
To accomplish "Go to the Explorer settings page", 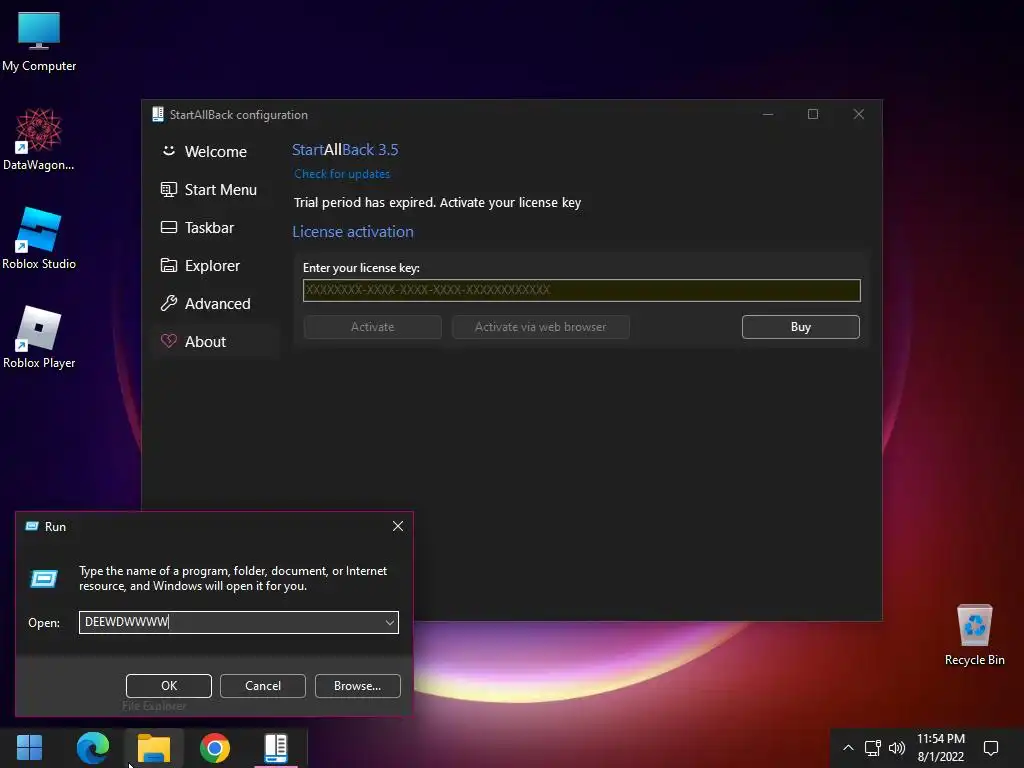I will pyautogui.click(x=216, y=265).
